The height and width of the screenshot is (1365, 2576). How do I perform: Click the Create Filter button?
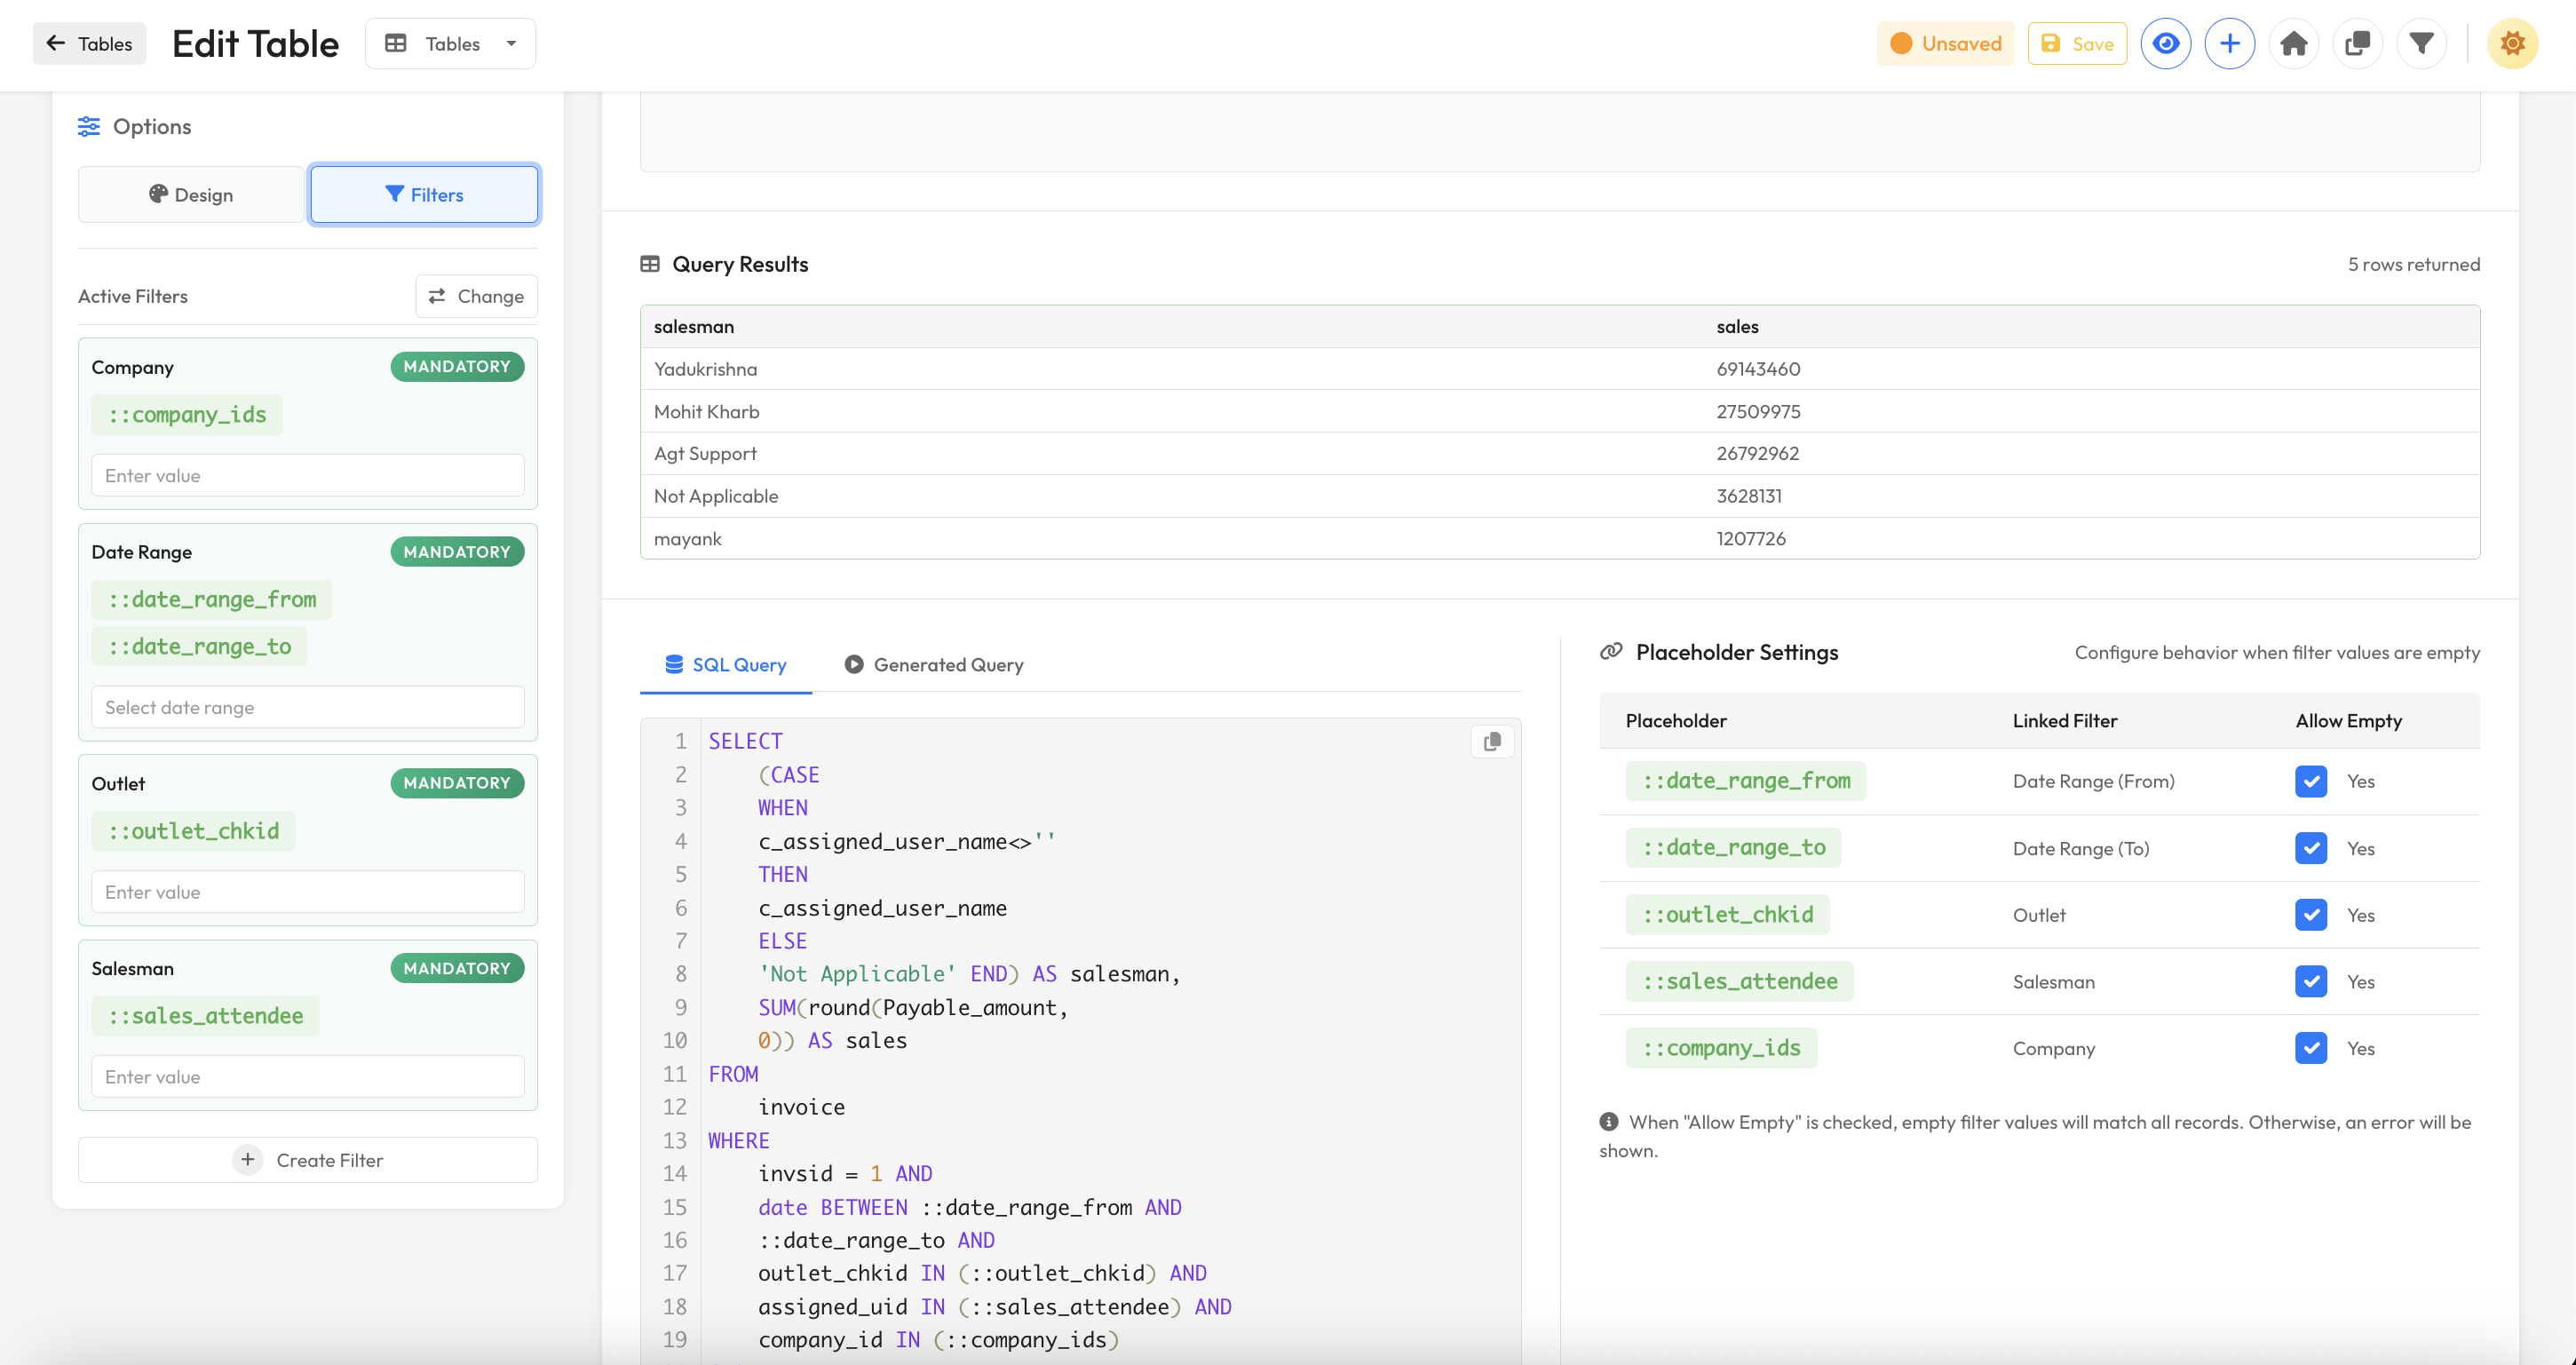click(307, 1160)
